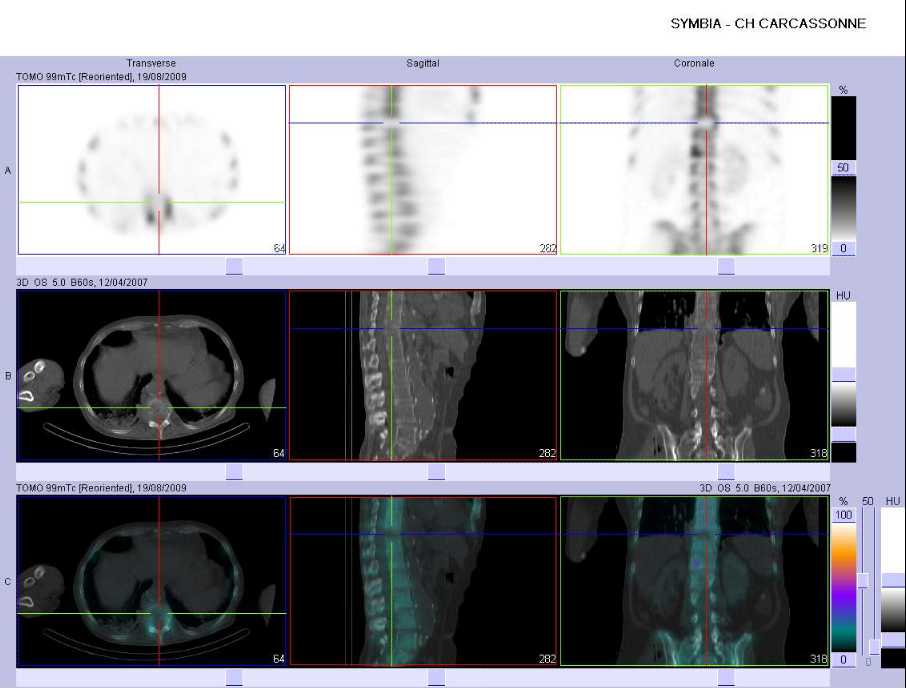This screenshot has width=906, height=688.
Task: Click the Sagittal column header
Action: click(x=423, y=63)
